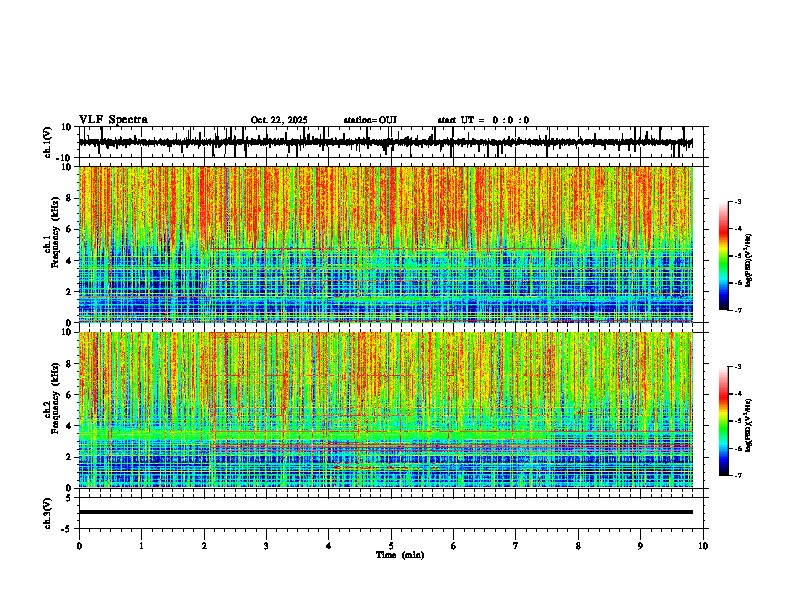Click the '2' tick on the Time axis
792x612 pixels.
pyautogui.click(x=204, y=546)
